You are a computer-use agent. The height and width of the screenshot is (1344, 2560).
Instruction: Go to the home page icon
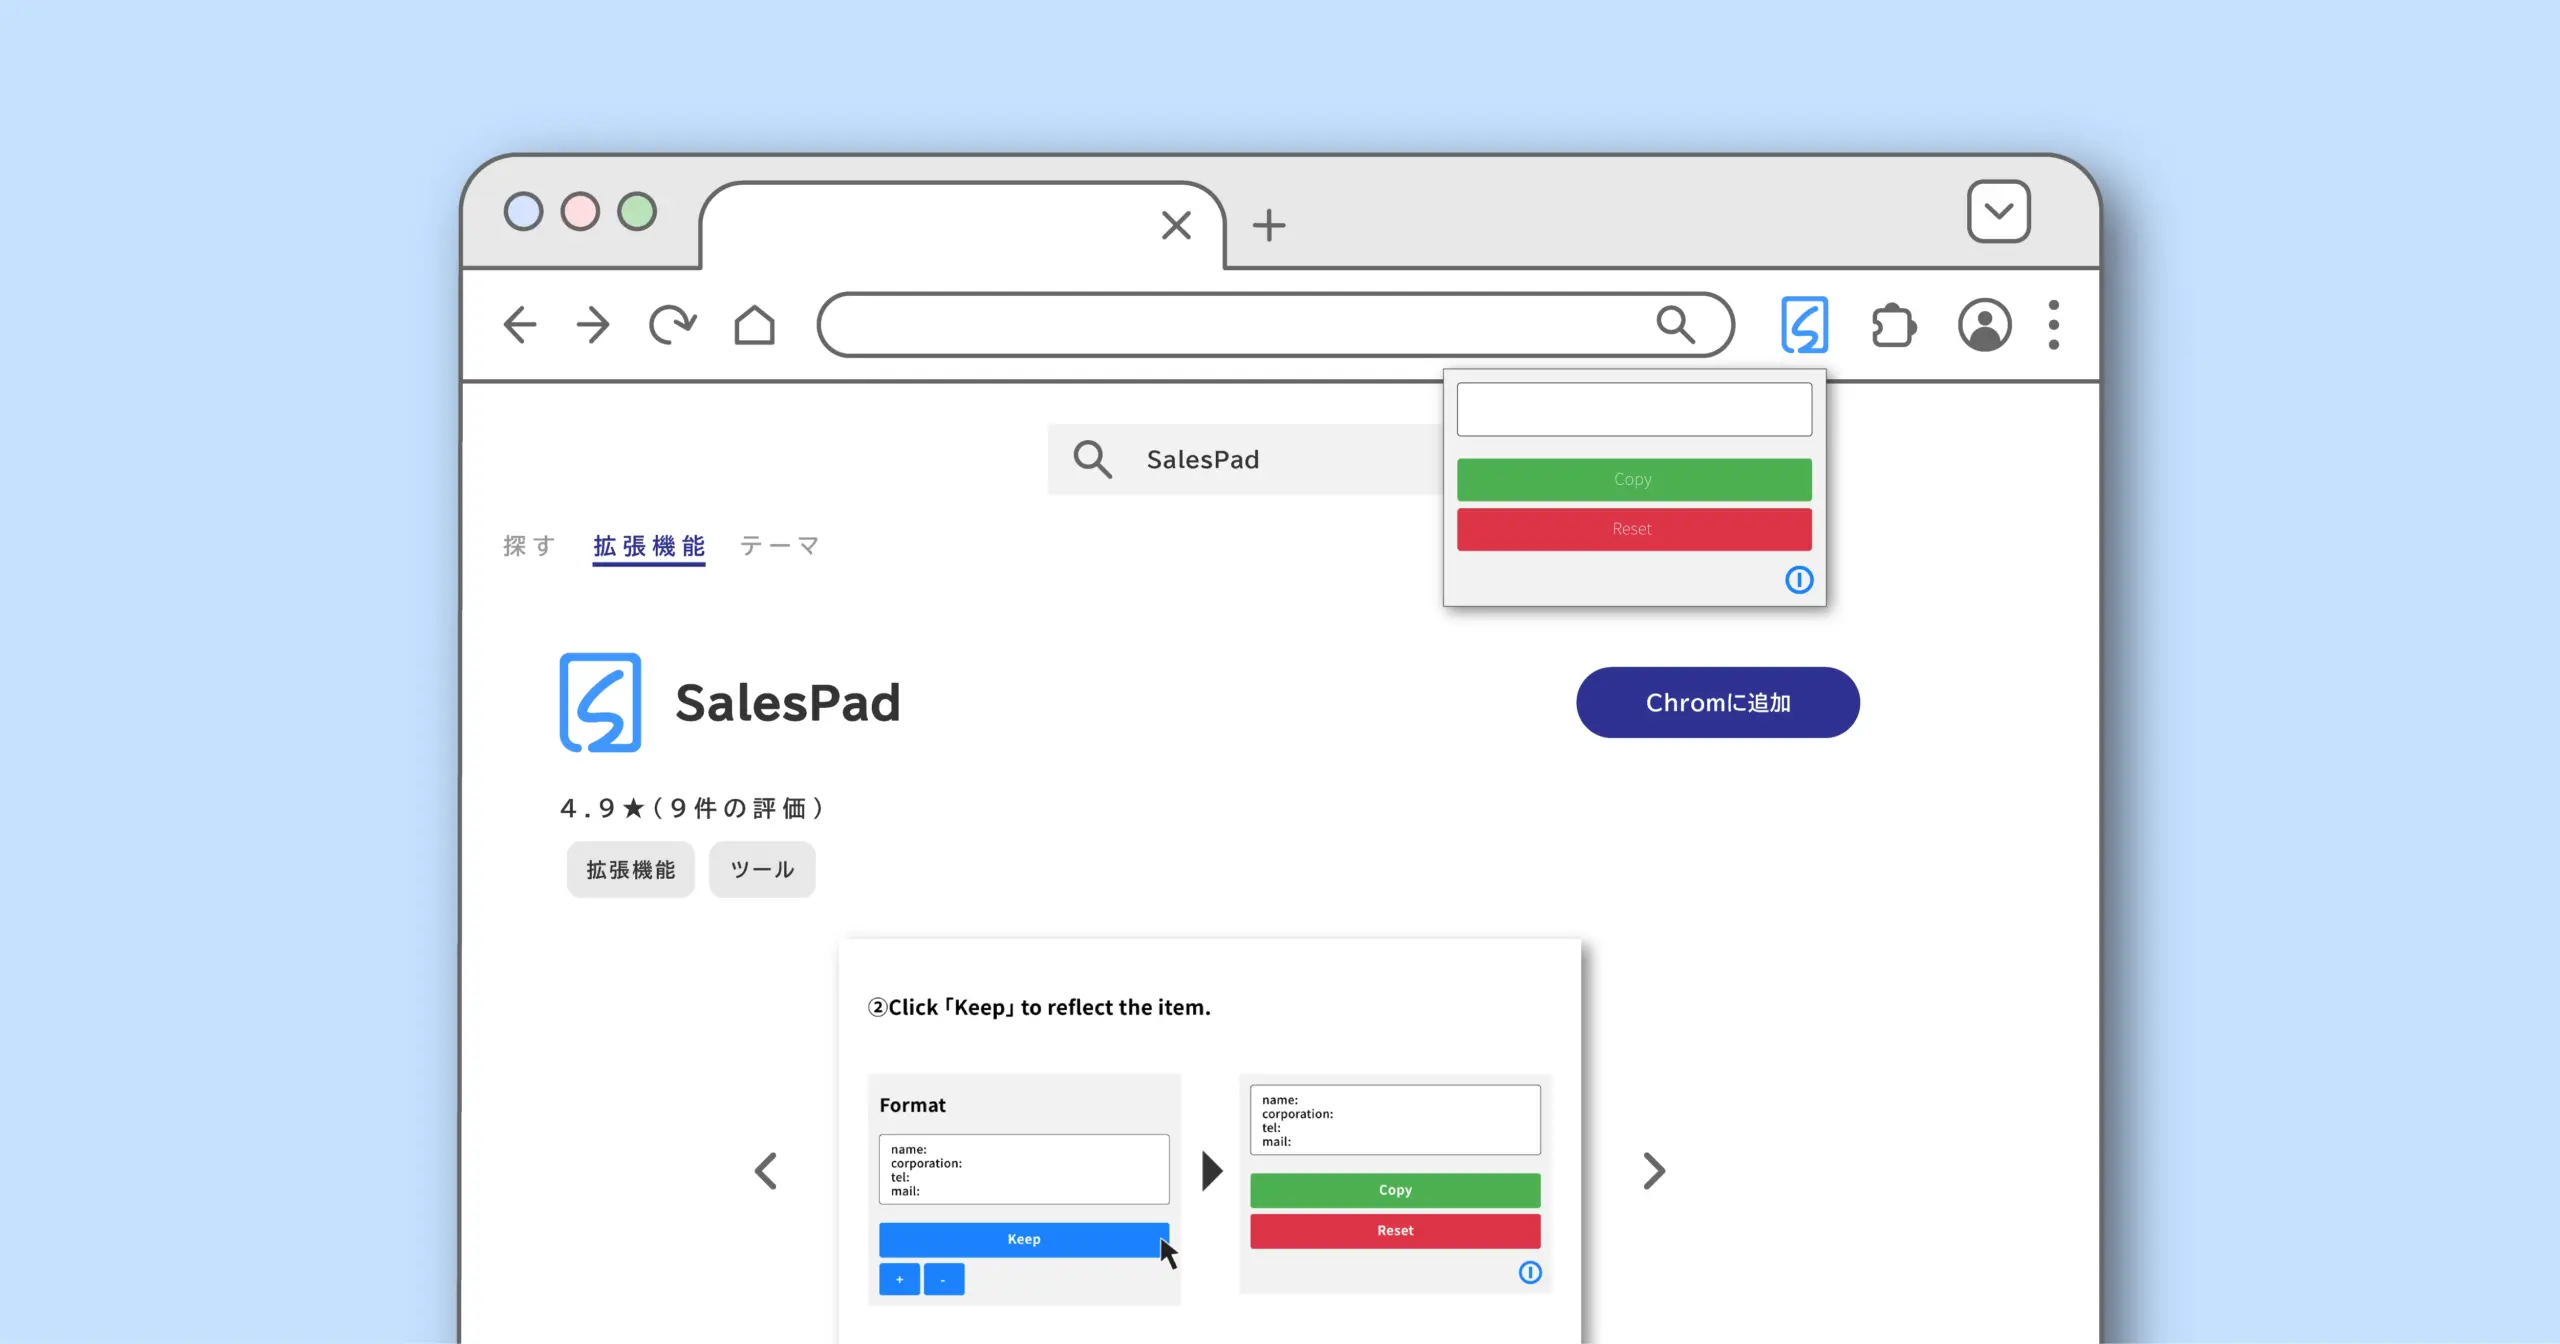(x=754, y=325)
